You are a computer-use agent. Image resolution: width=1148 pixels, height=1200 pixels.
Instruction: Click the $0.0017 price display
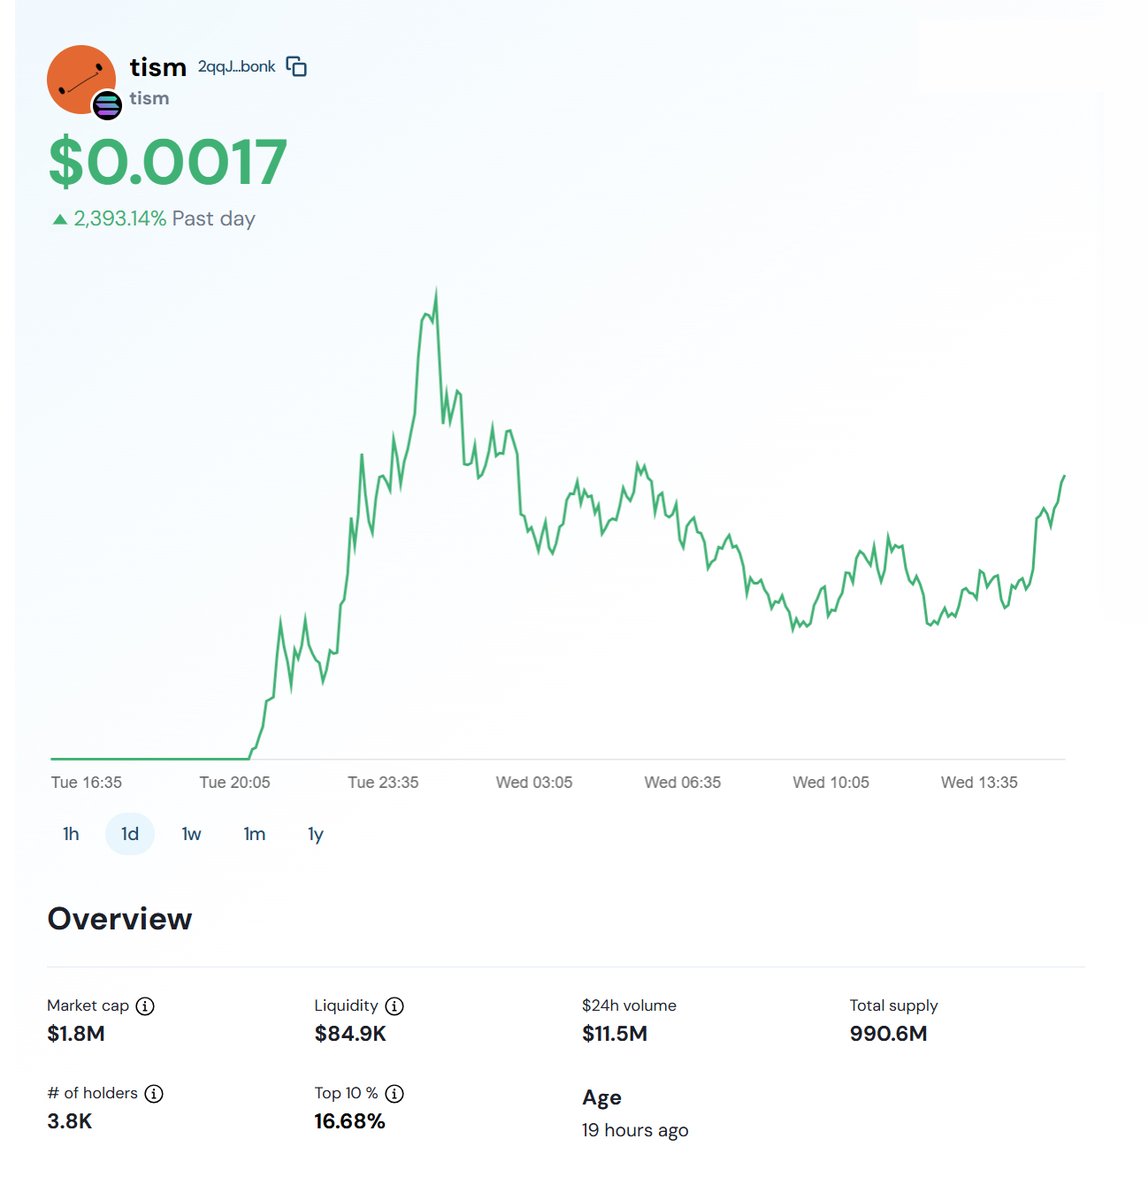(x=168, y=162)
